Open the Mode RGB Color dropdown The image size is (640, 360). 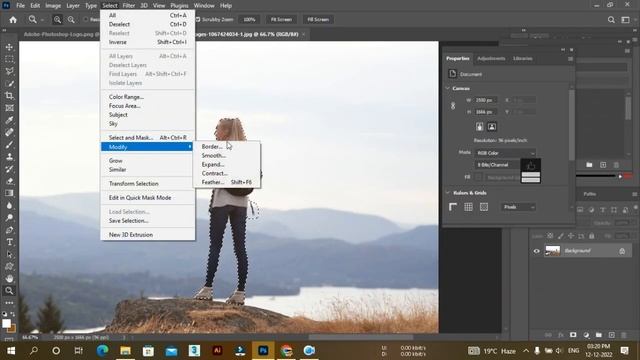click(x=505, y=153)
